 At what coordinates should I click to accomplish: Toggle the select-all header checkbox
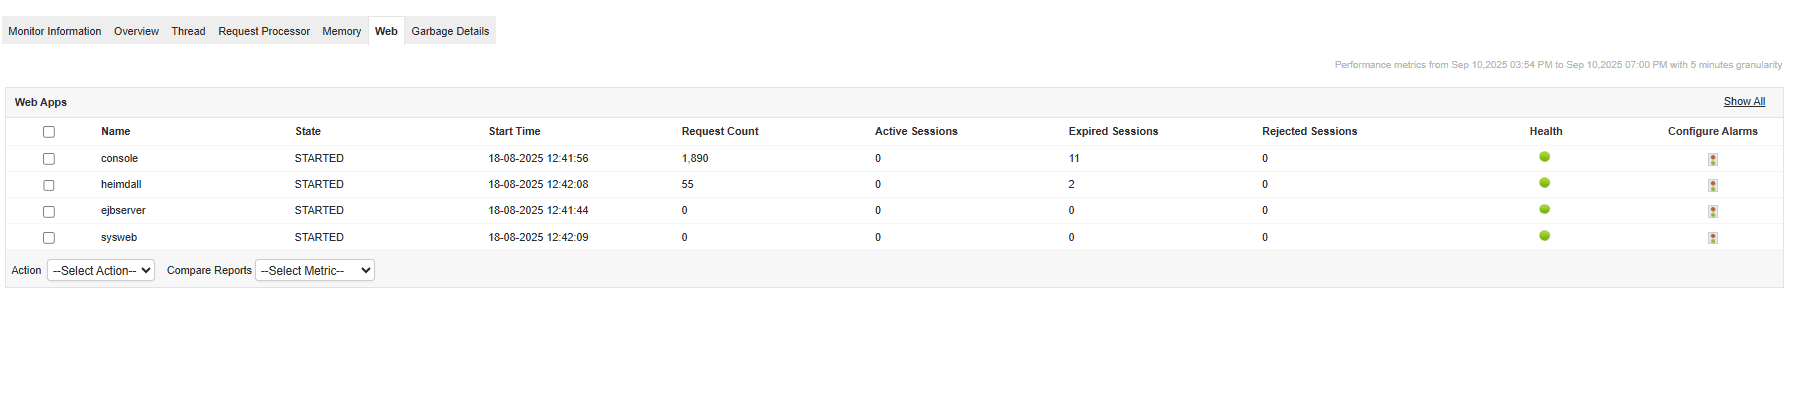[49, 132]
